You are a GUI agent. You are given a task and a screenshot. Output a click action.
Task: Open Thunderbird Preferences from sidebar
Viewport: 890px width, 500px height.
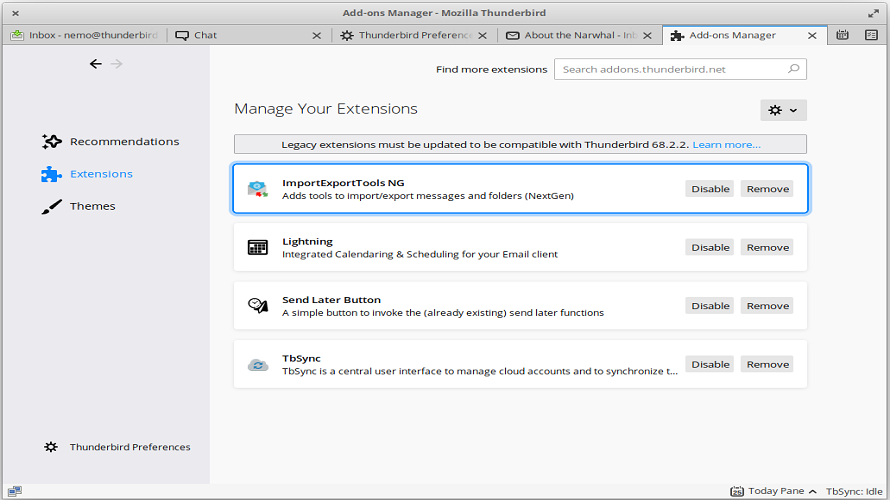pyautogui.click(x=117, y=447)
